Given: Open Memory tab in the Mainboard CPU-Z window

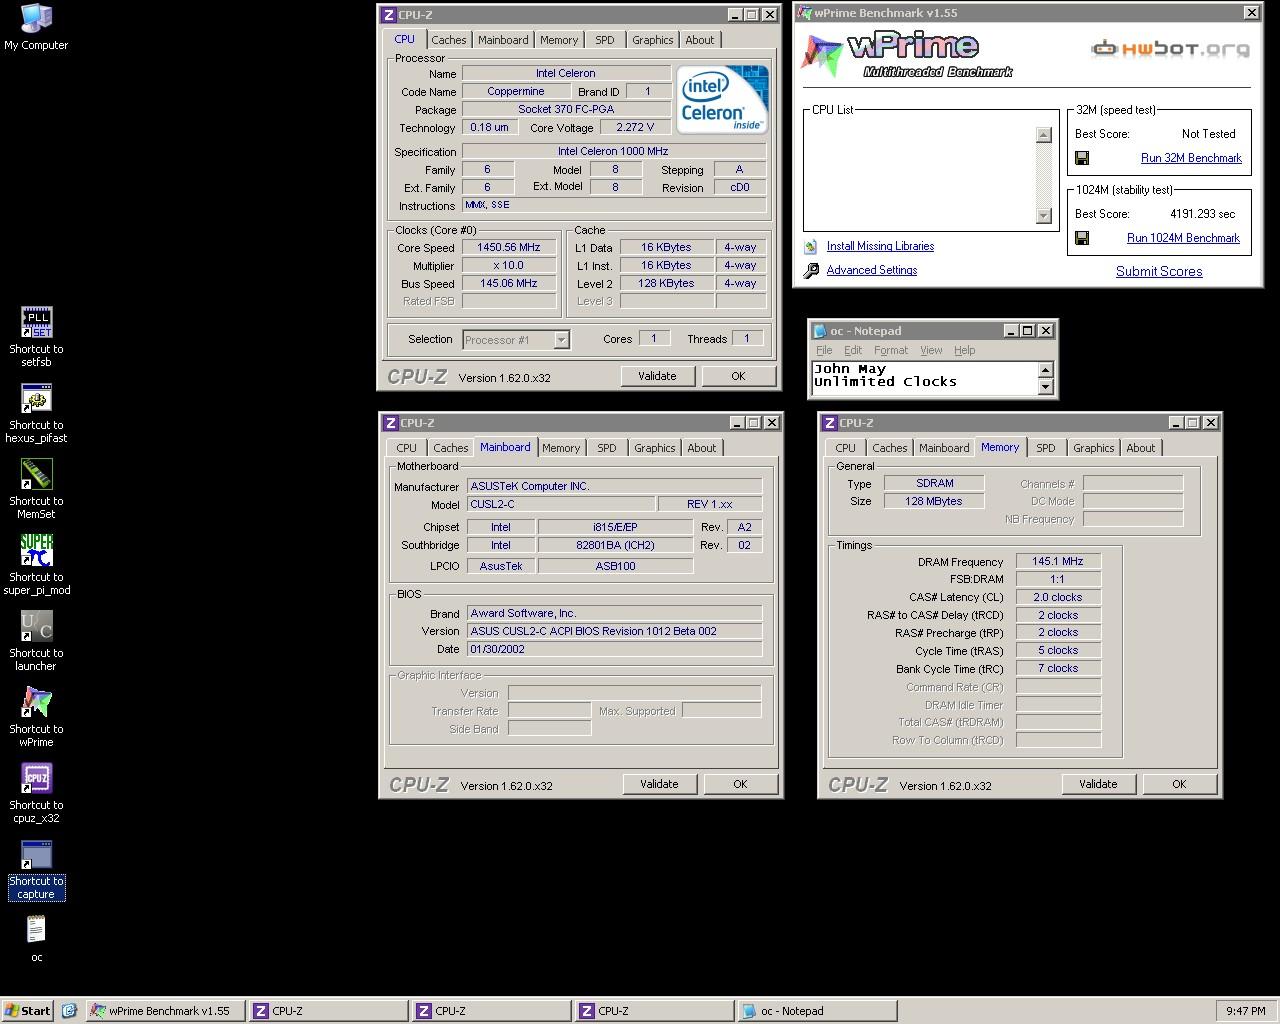Looking at the screenshot, I should click(561, 448).
